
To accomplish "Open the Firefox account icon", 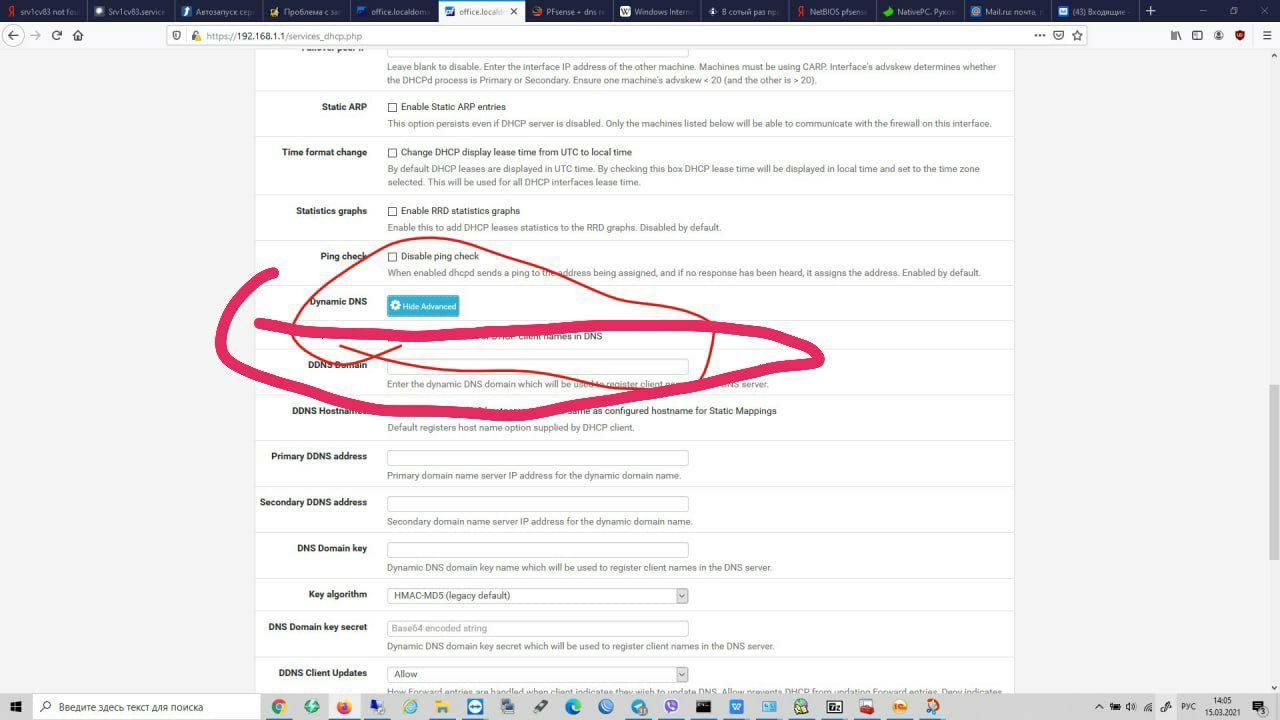I will point(1219,35).
